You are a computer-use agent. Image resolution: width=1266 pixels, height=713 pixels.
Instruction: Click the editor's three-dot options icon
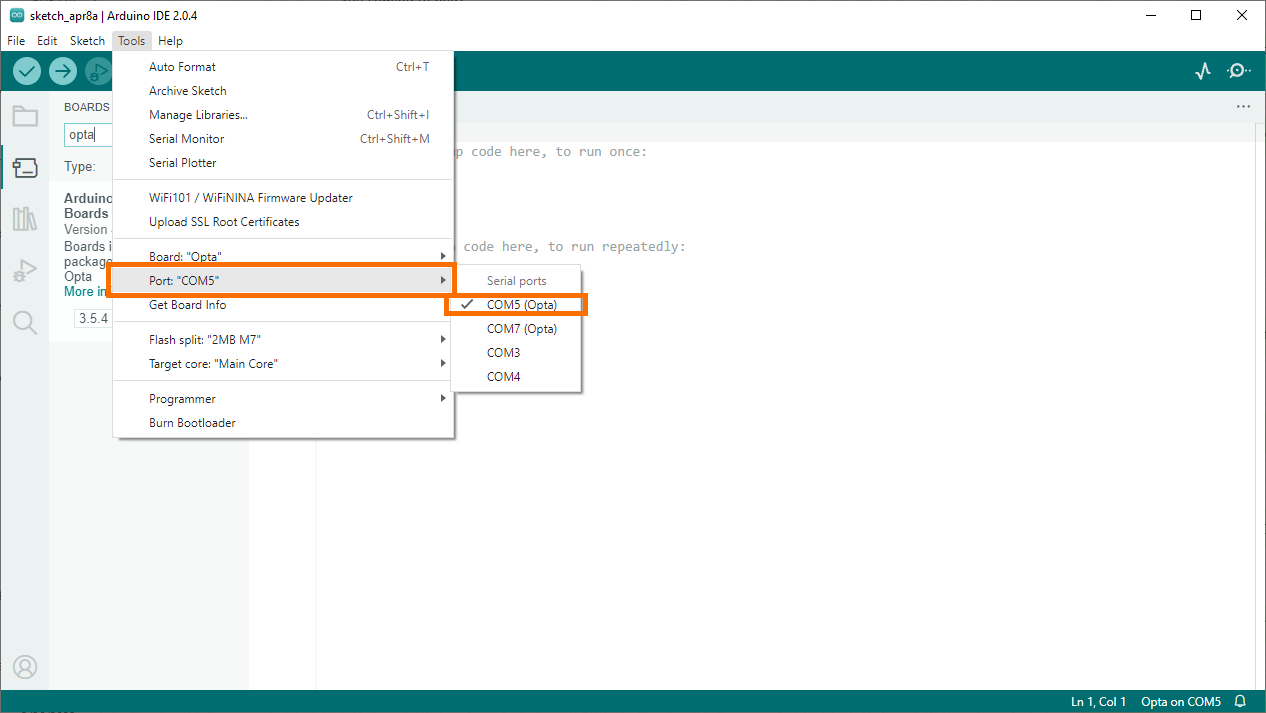click(1243, 106)
